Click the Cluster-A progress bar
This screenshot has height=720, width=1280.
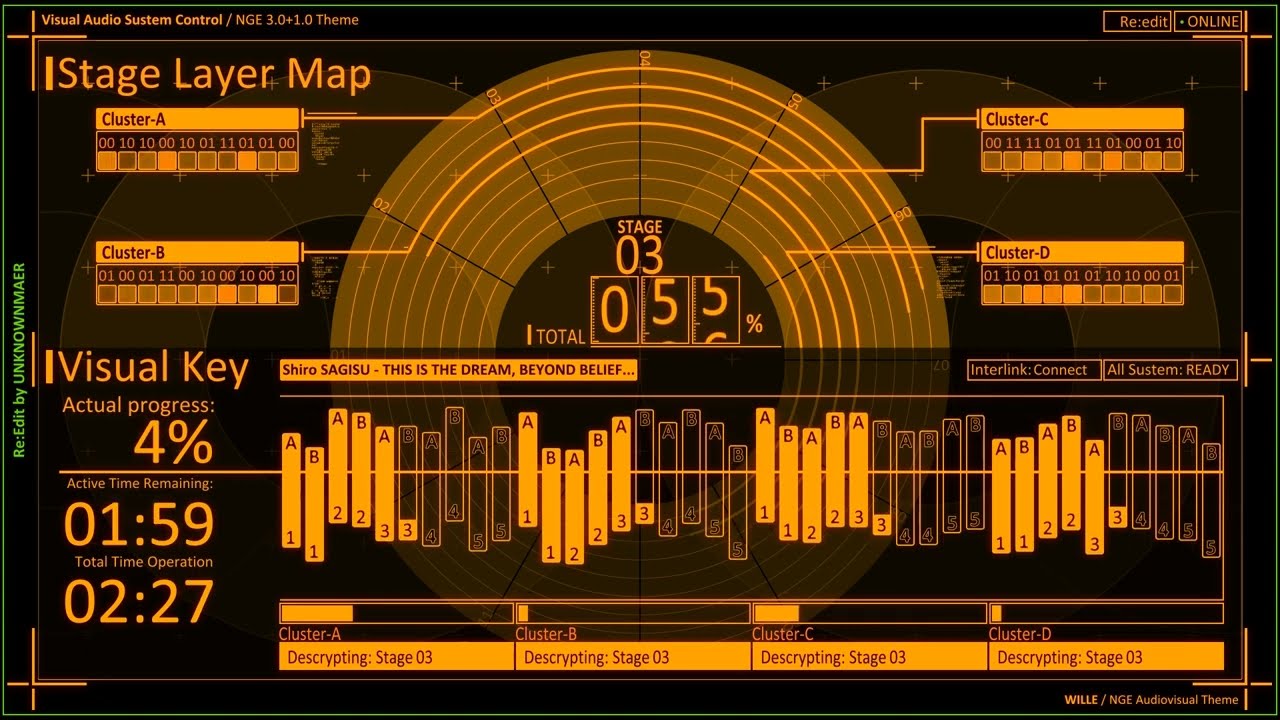point(396,613)
